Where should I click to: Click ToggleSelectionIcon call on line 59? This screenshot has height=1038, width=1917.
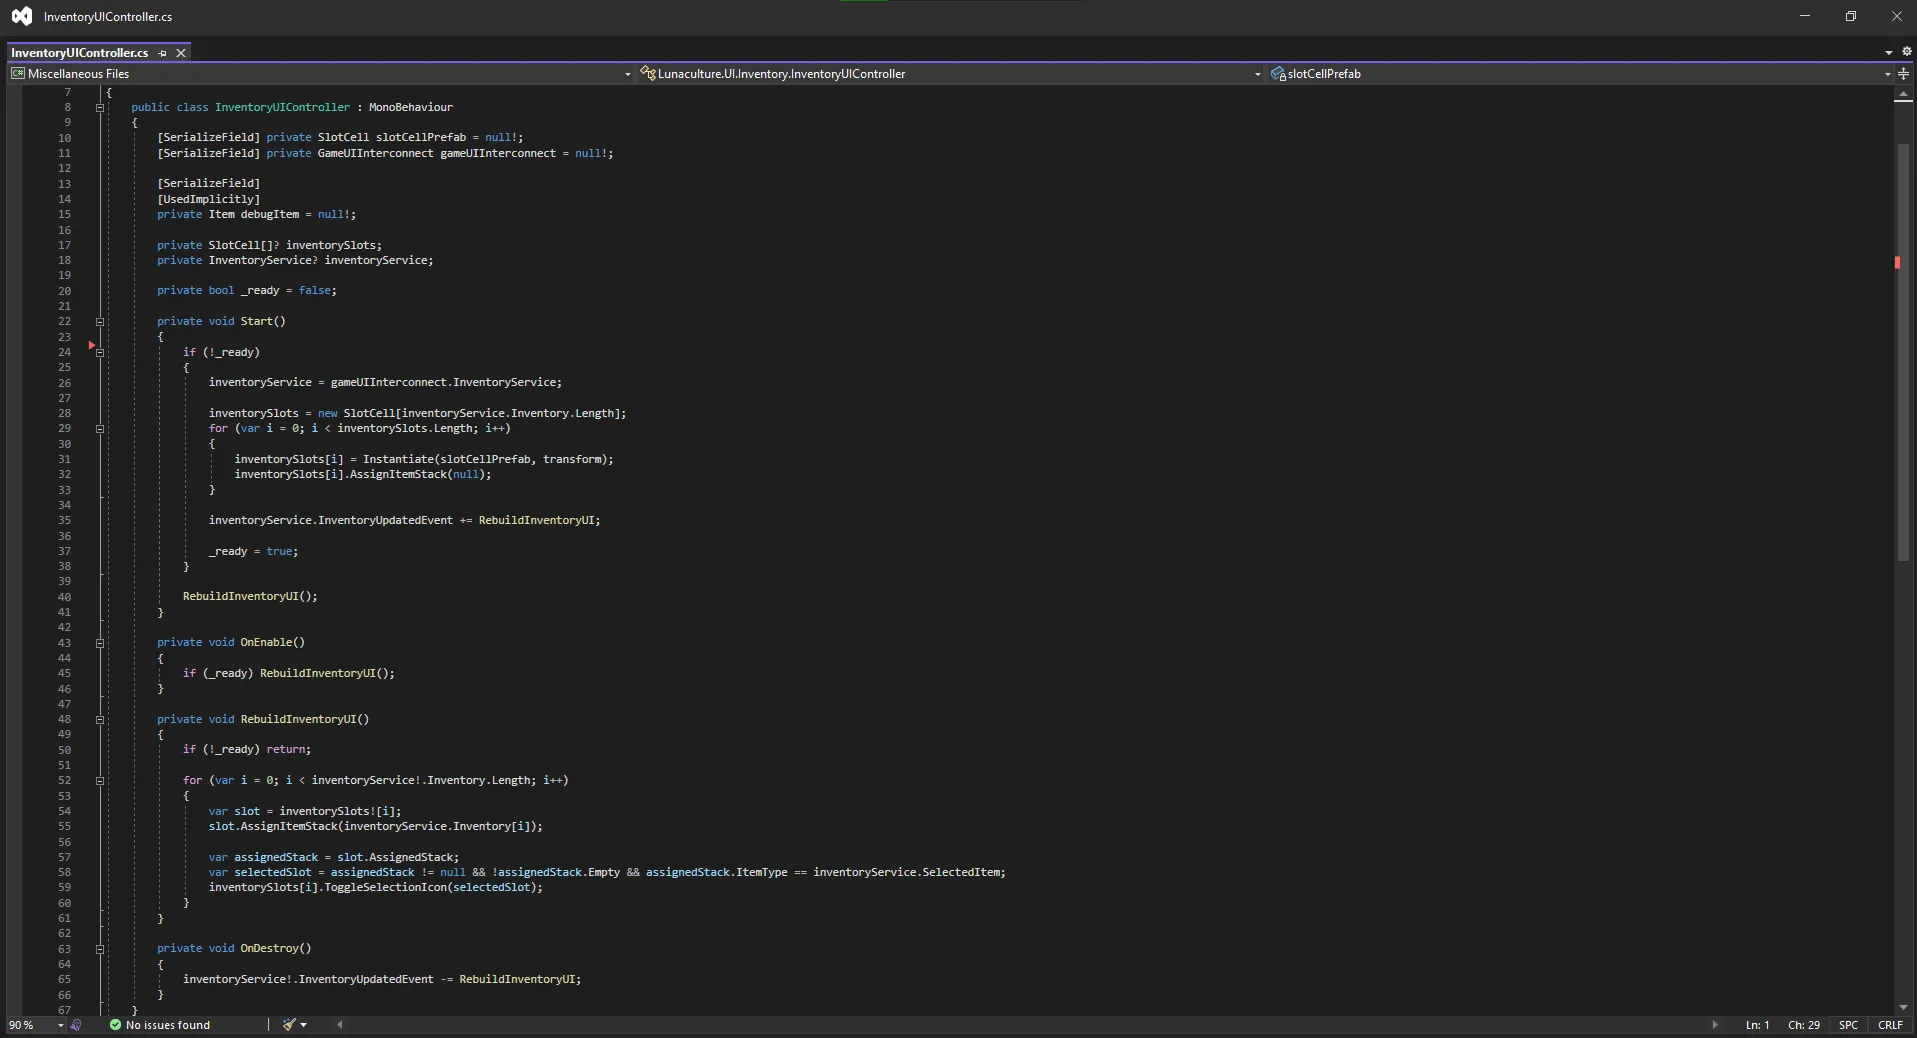[385, 888]
